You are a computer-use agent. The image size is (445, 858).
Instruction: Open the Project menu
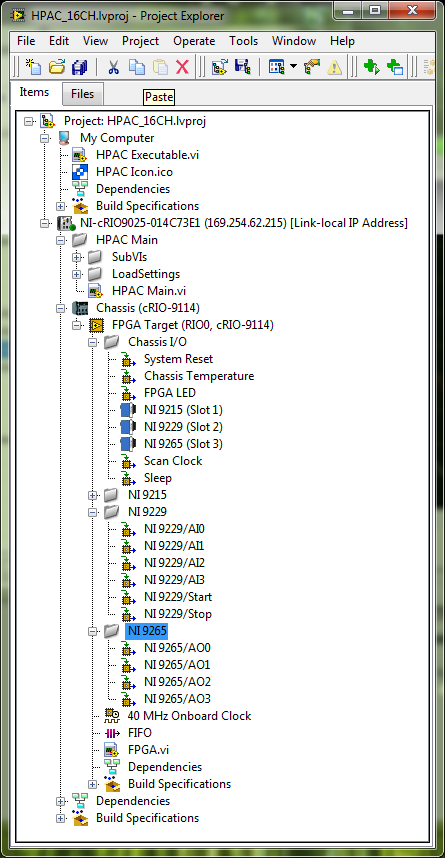click(x=141, y=41)
